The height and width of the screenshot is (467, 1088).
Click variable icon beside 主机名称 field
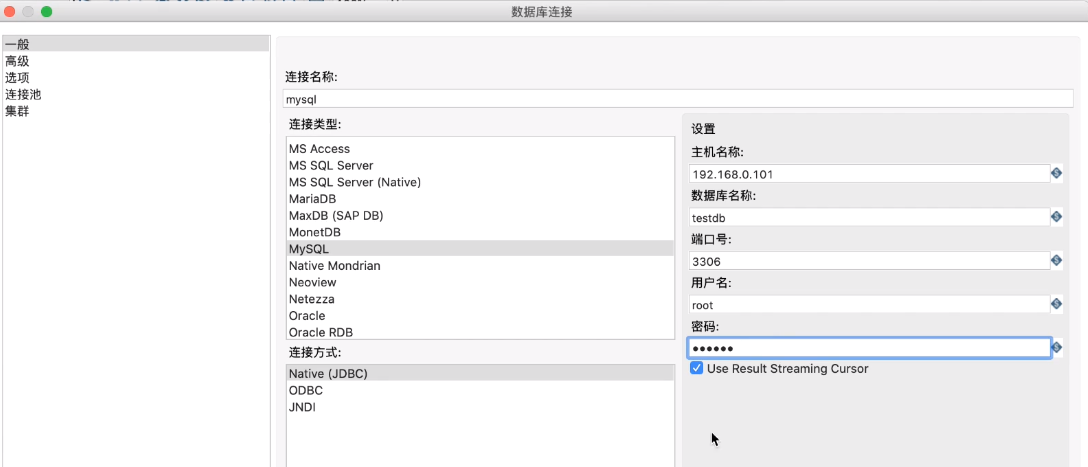[x=1057, y=173]
